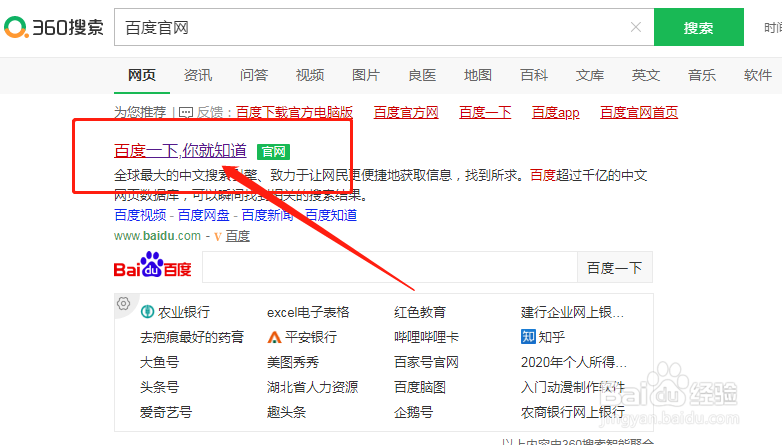Open suggestion 百度官方网

tap(406, 112)
